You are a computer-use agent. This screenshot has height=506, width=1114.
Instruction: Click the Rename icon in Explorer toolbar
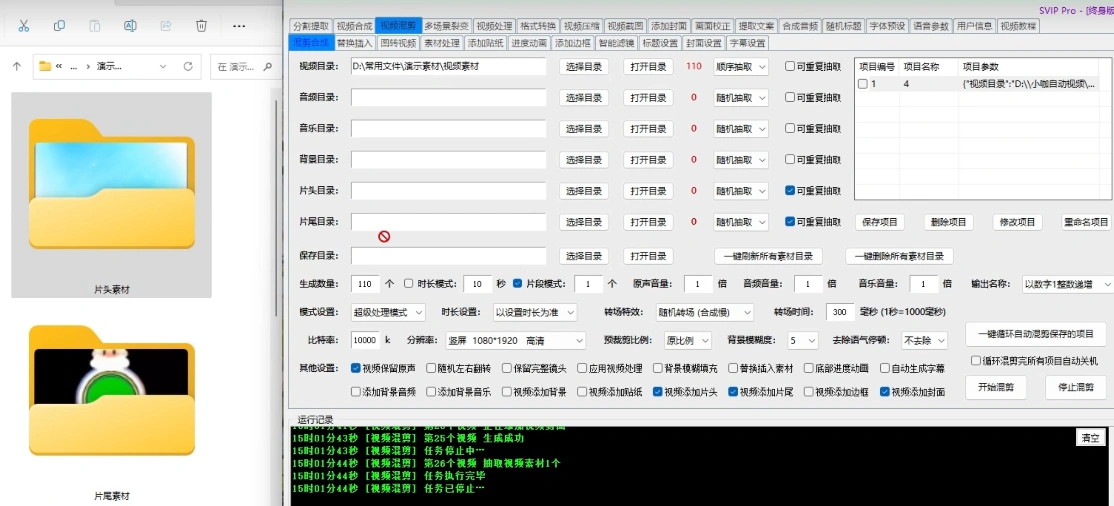(x=130, y=25)
